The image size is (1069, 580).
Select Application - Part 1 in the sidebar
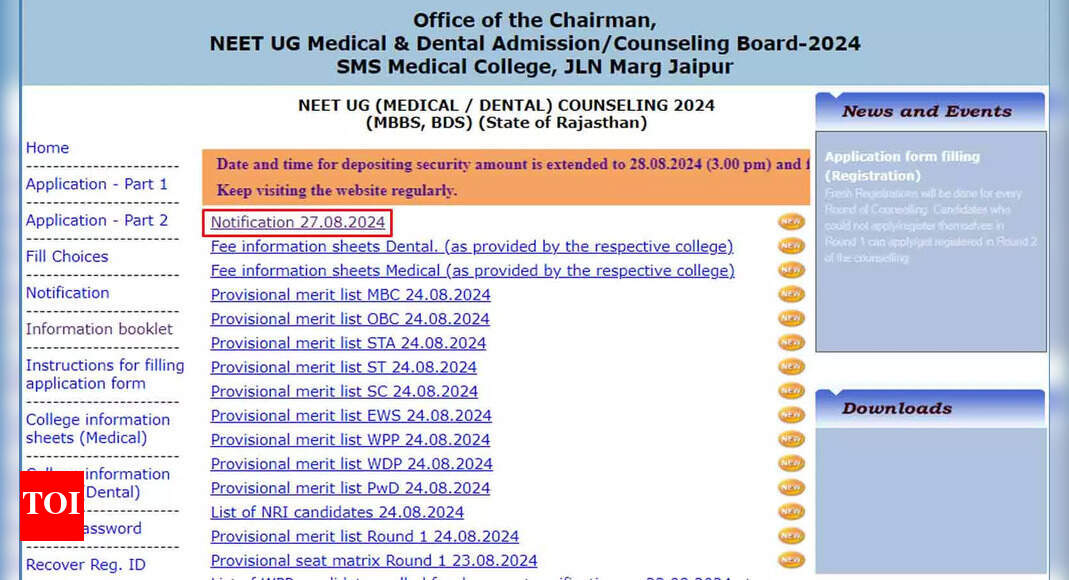click(96, 184)
